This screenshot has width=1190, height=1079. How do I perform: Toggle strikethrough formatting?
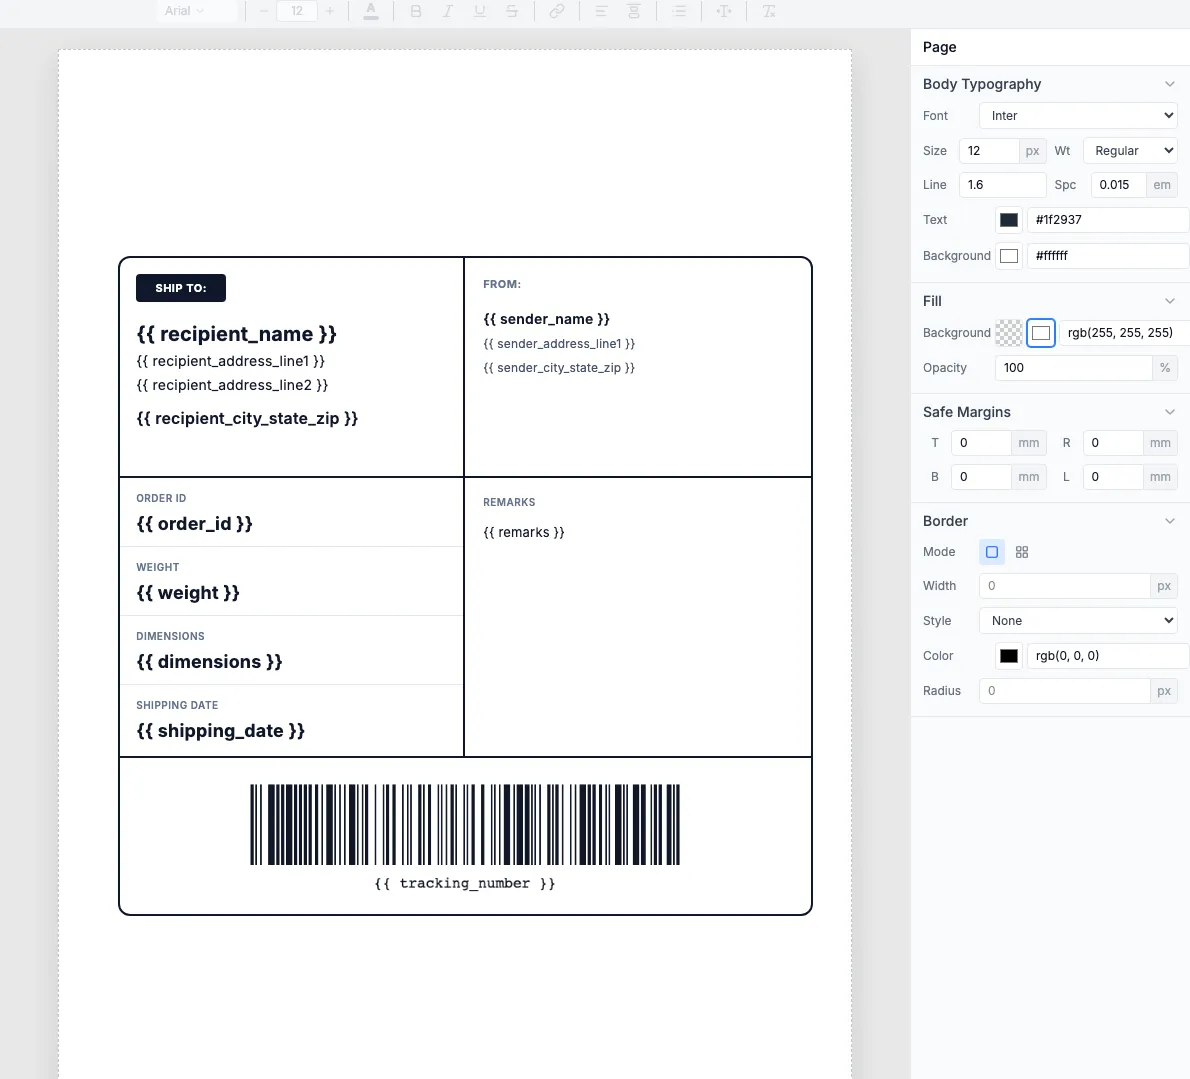click(512, 11)
